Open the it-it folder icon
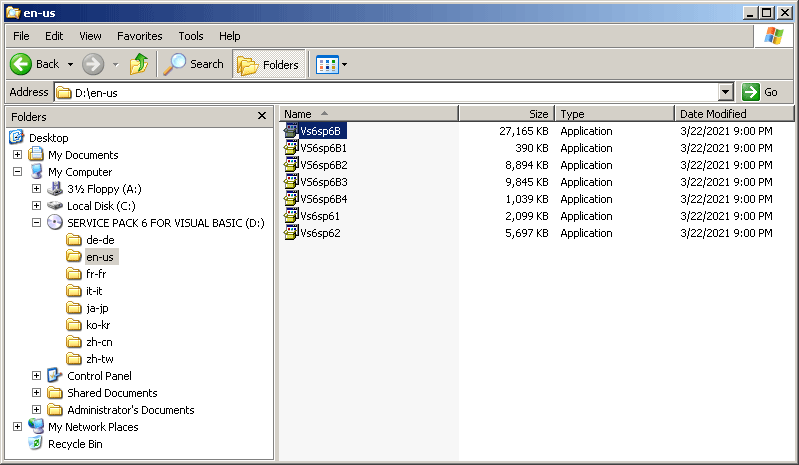The image size is (799, 465). point(74,291)
